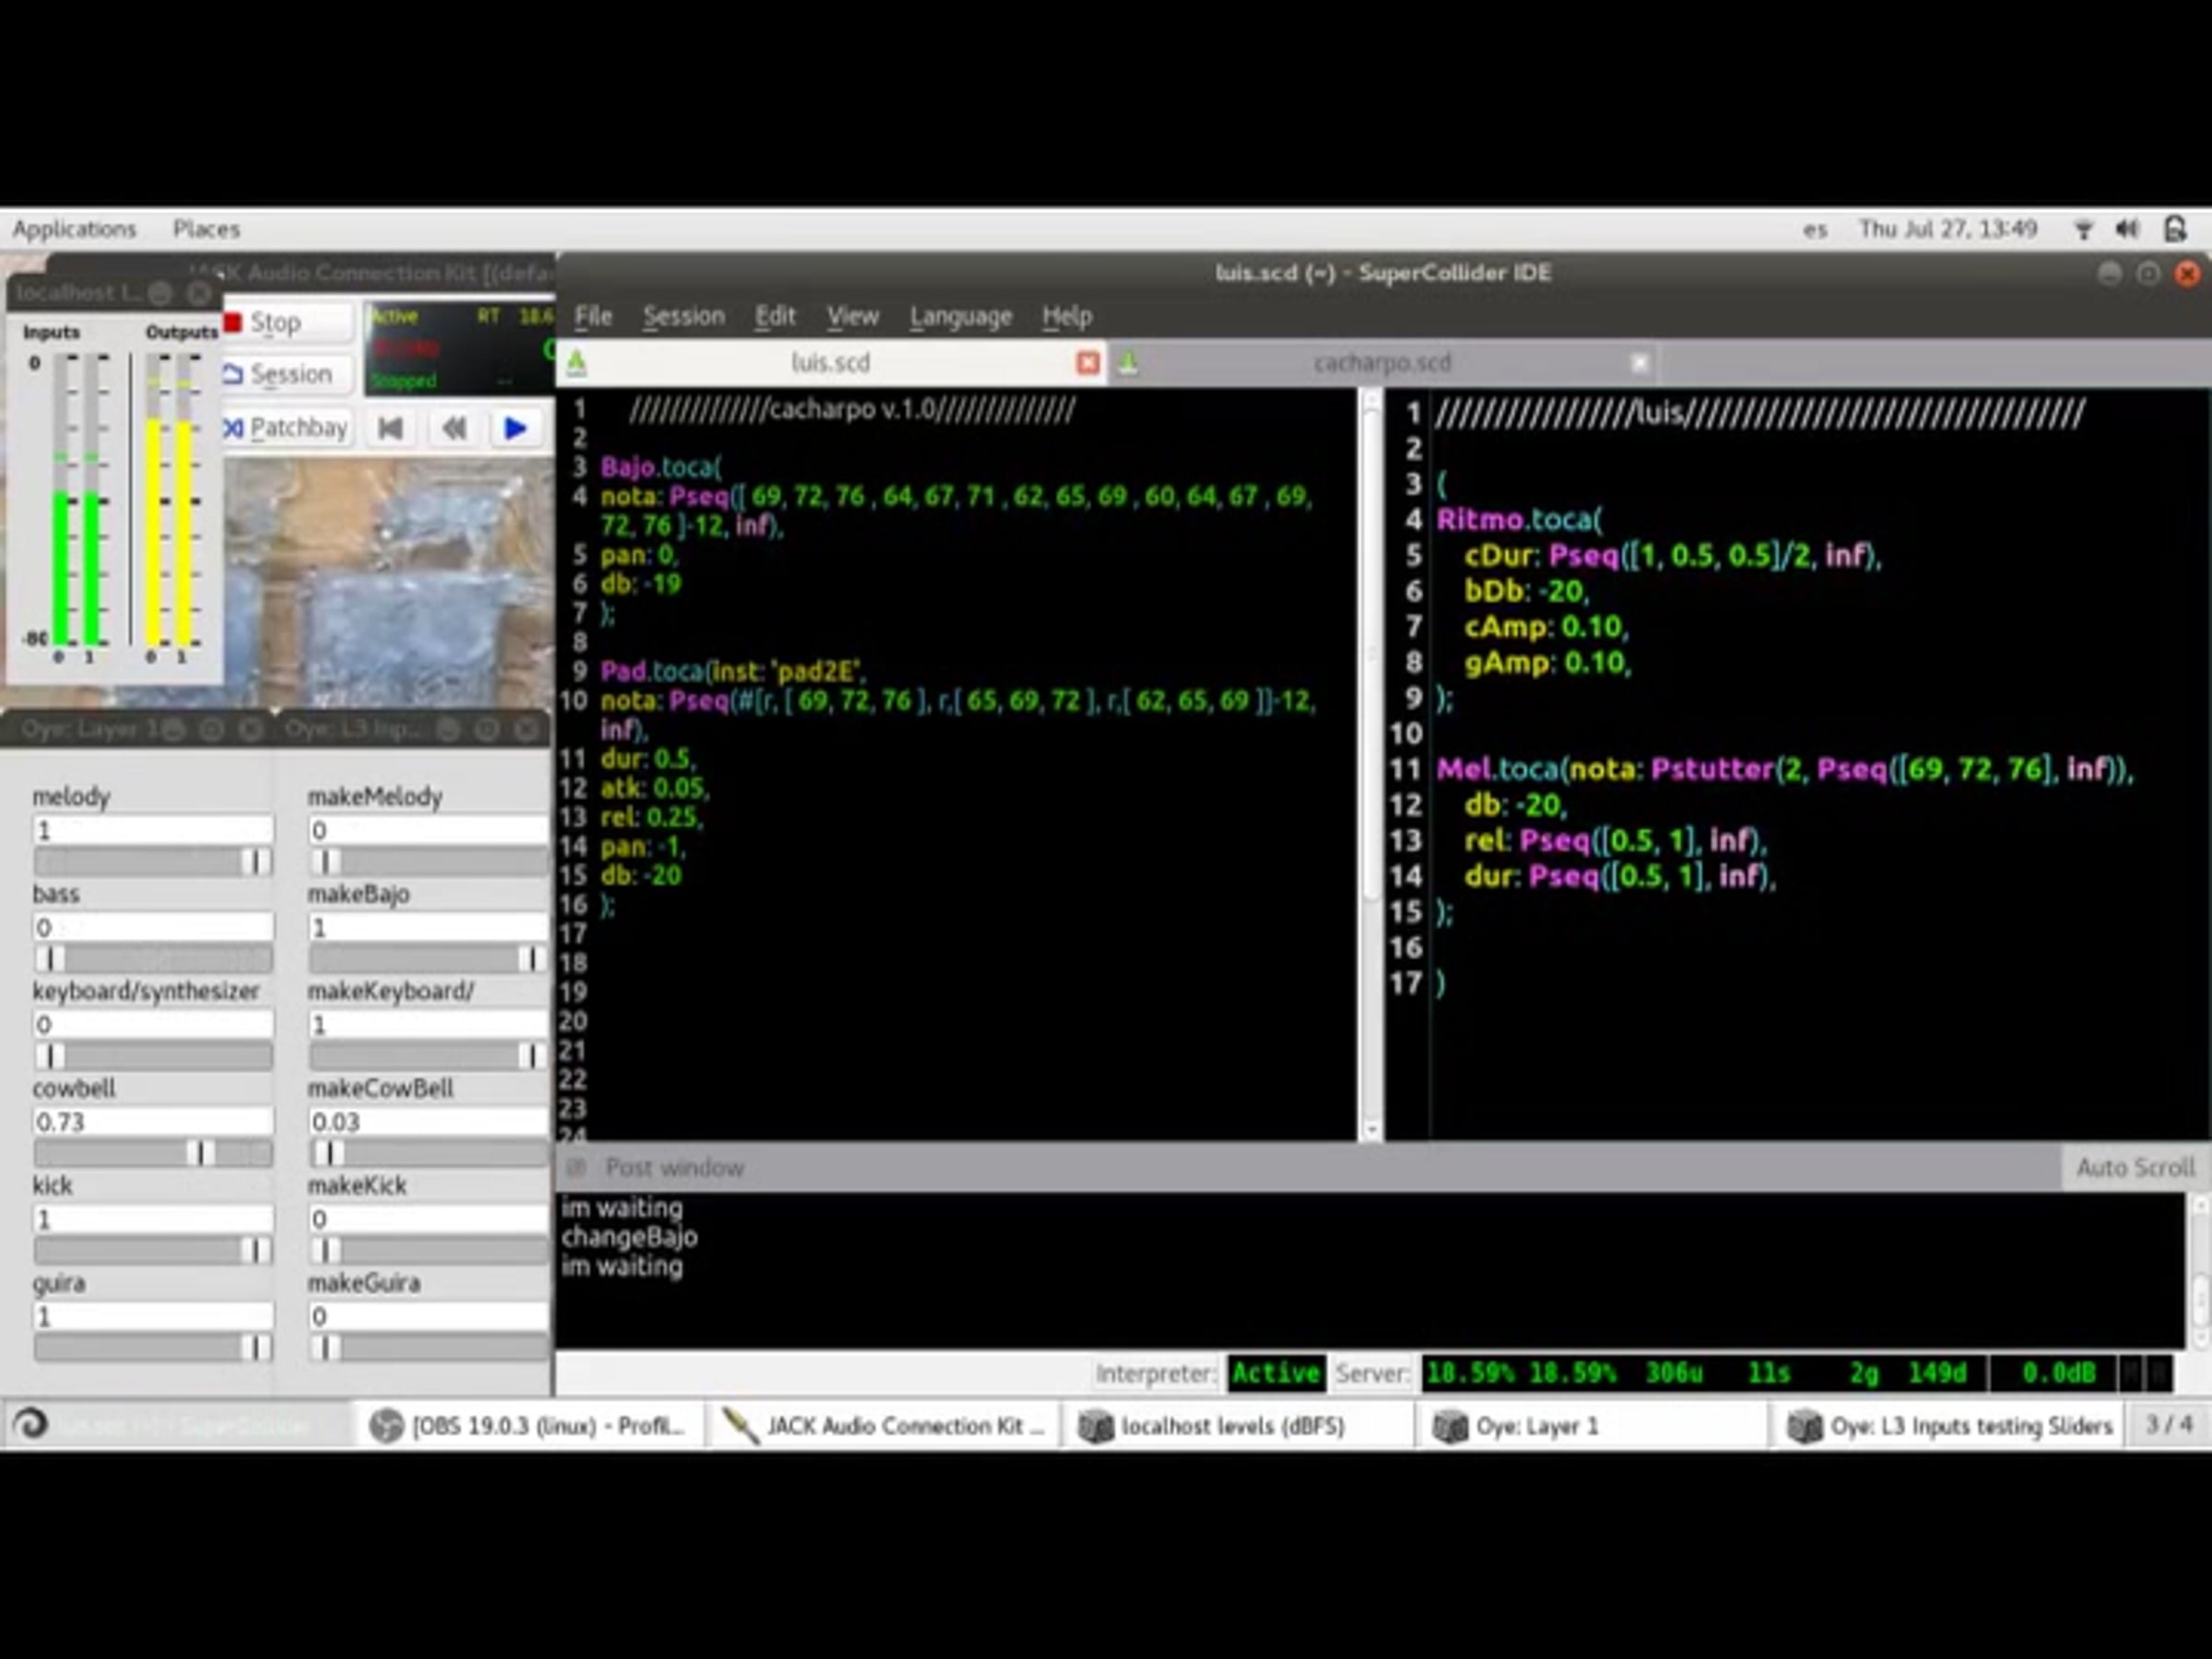Screen dimensions: 2212x1659
Task: Close the cacharpo.scd tab
Action: (1639, 363)
